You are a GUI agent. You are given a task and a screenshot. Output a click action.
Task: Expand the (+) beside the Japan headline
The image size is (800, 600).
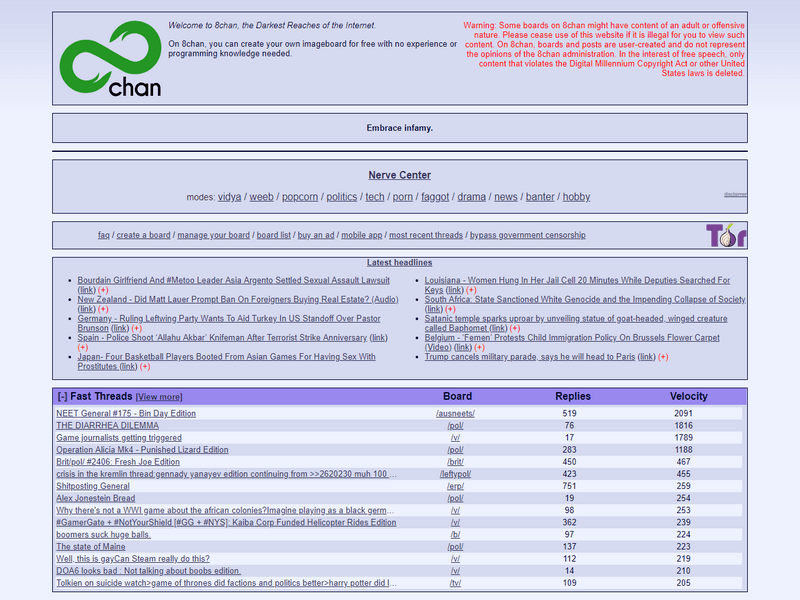[x=145, y=366]
